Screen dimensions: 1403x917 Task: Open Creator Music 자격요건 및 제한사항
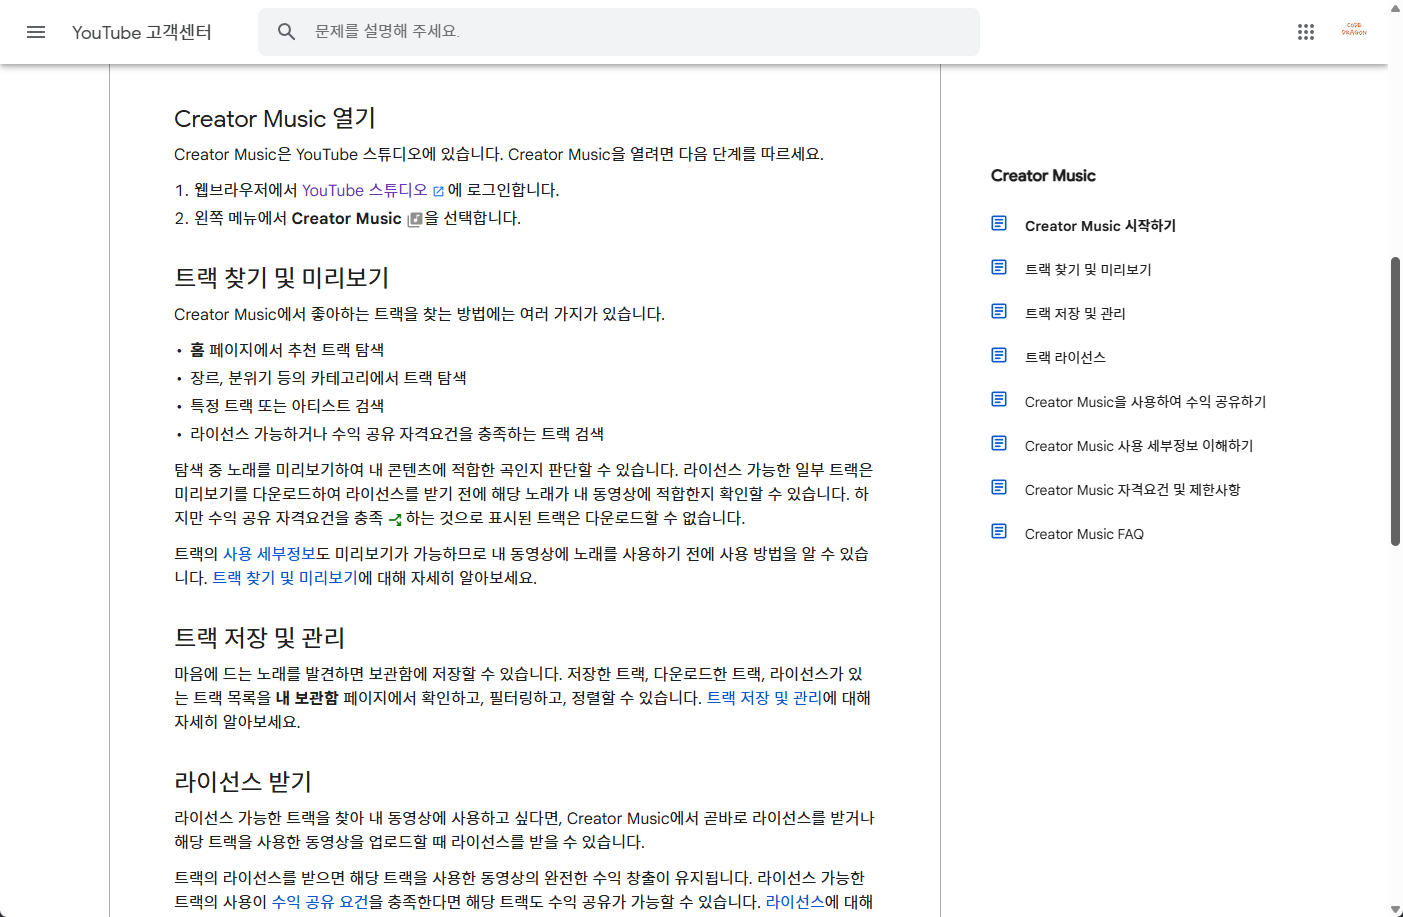[x=1132, y=490]
